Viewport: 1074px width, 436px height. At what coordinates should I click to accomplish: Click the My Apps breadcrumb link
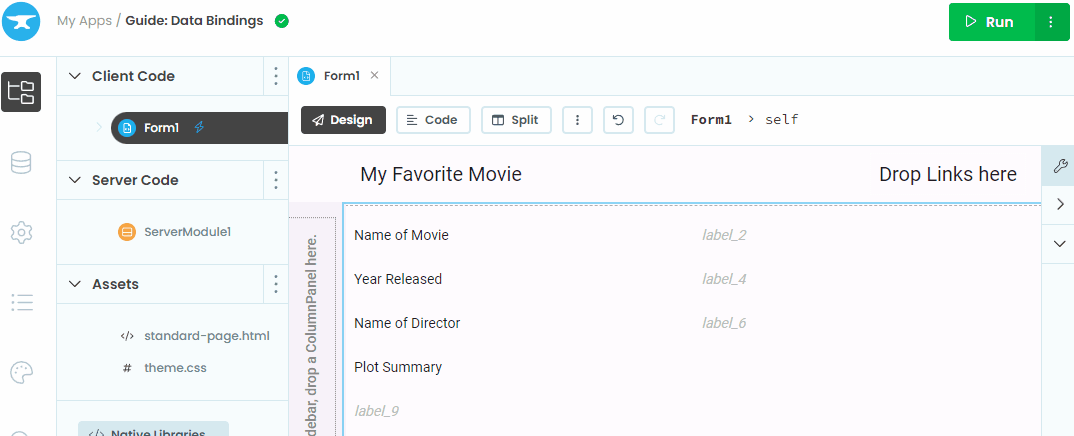click(x=84, y=20)
